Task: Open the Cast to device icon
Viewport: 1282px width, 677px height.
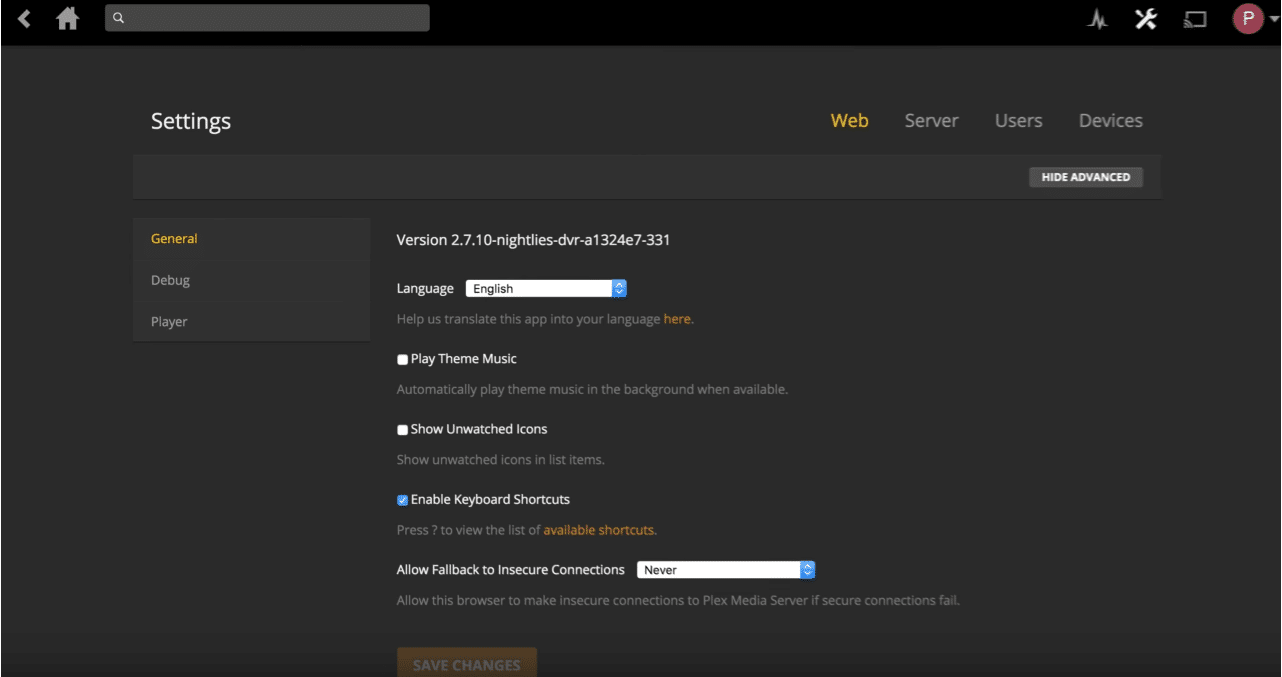Action: 1194,18
